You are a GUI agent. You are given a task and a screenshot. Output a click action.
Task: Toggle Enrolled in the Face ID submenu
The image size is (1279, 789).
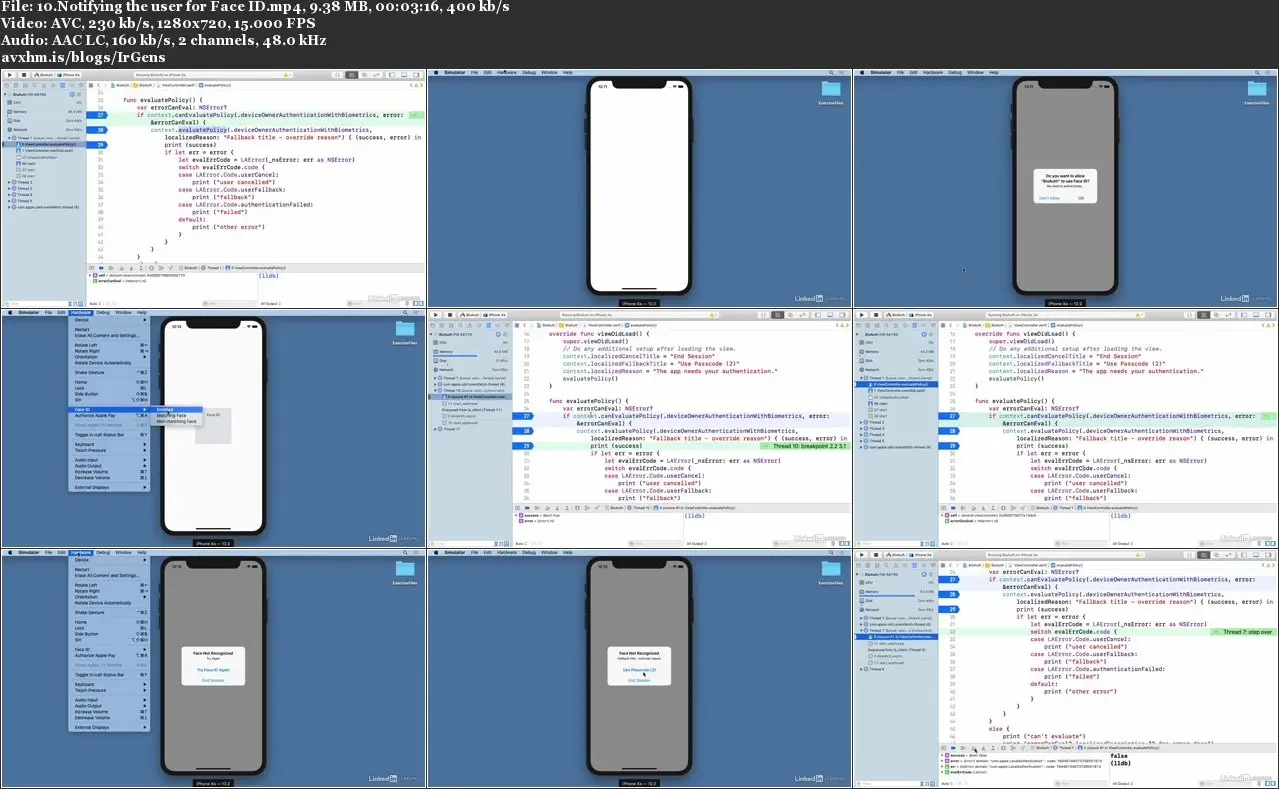[177, 410]
